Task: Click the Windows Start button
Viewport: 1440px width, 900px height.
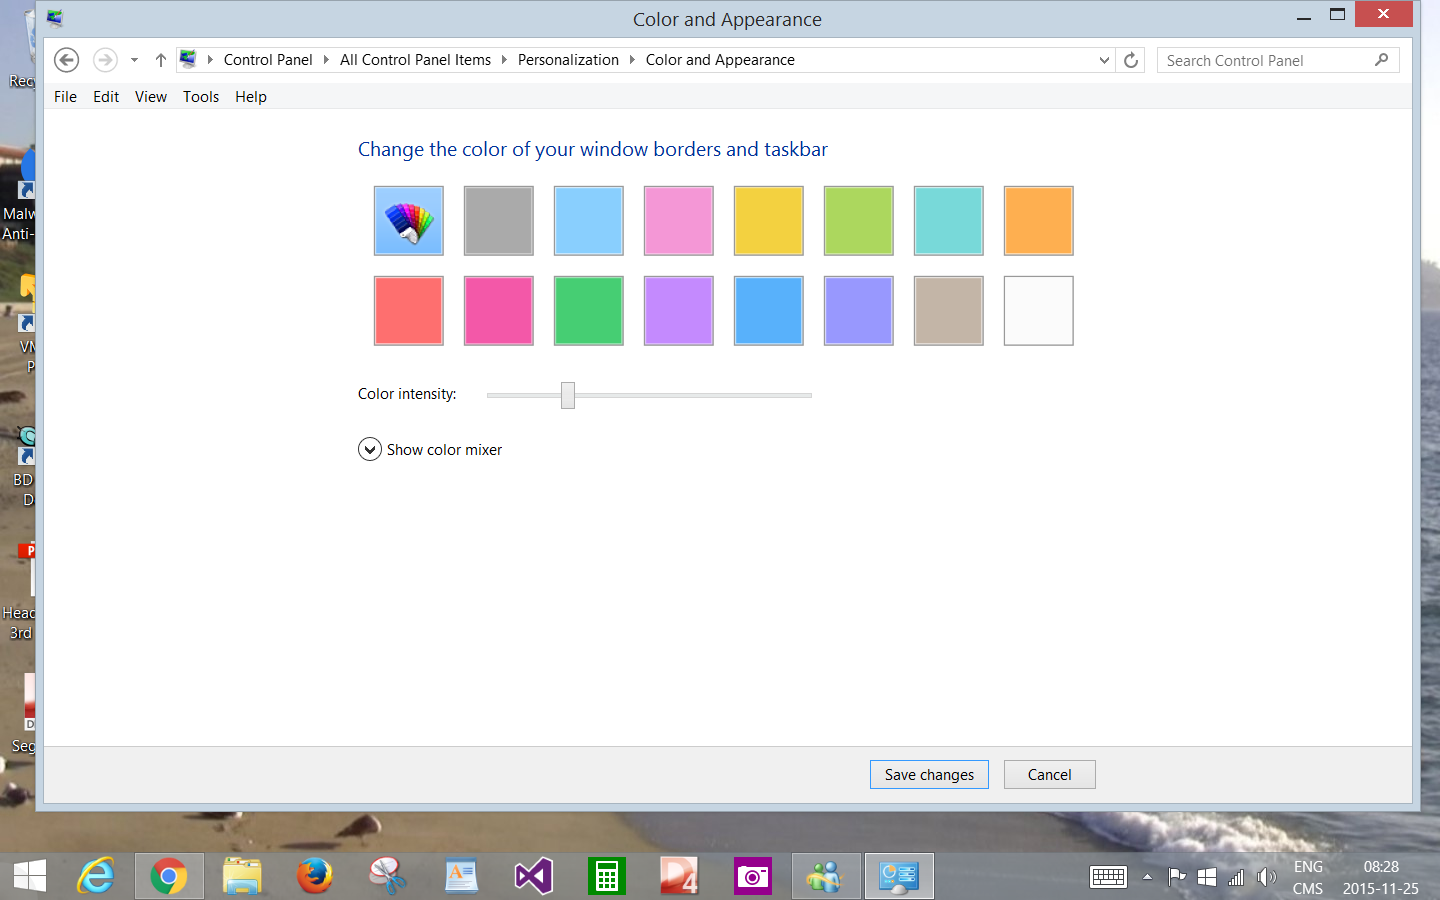Action: (29, 877)
